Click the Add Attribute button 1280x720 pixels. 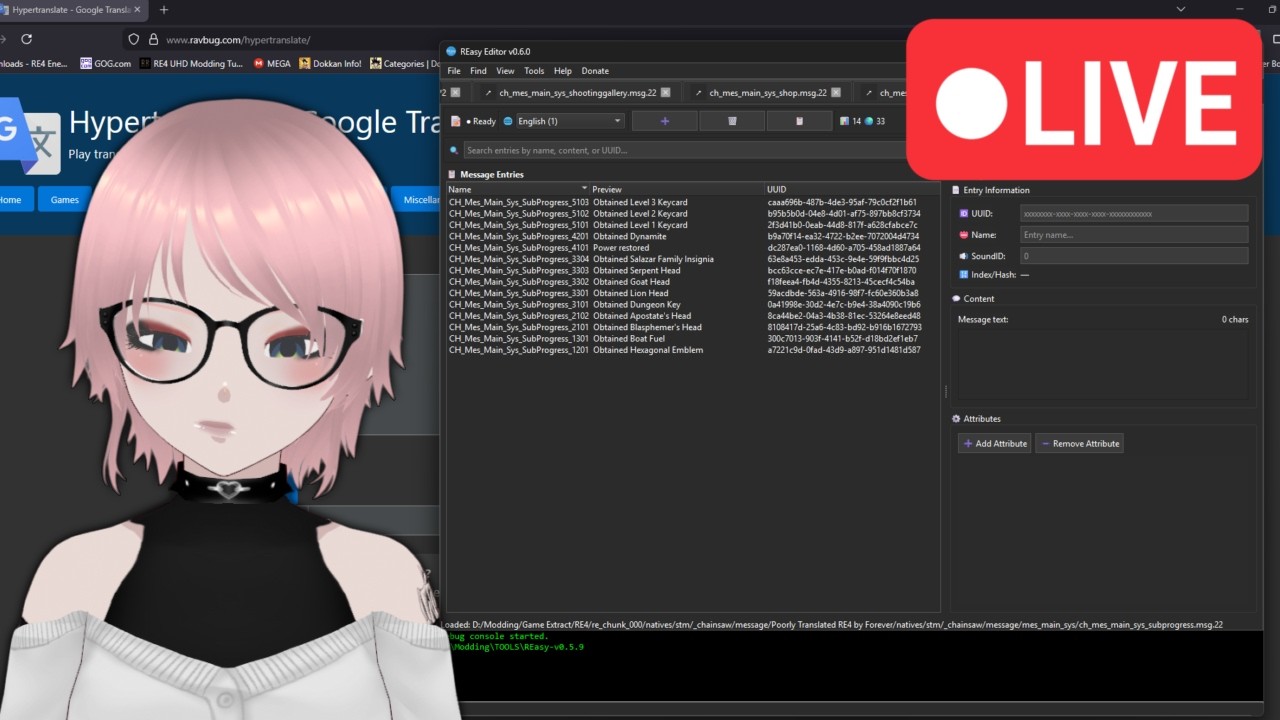[x=994, y=443]
